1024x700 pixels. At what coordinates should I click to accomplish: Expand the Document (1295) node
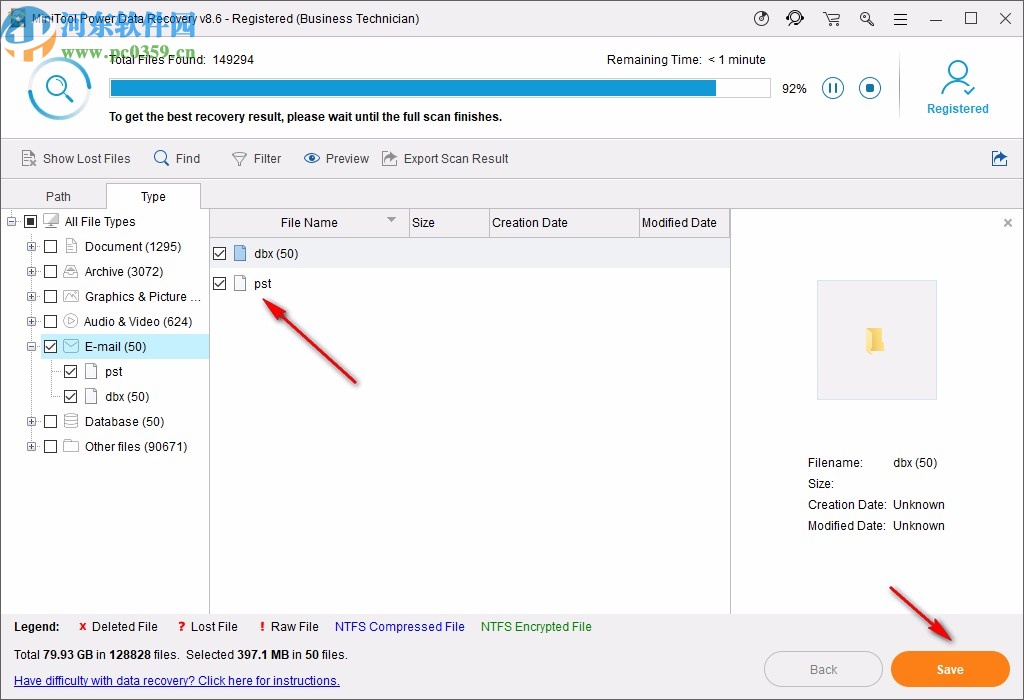pos(31,246)
